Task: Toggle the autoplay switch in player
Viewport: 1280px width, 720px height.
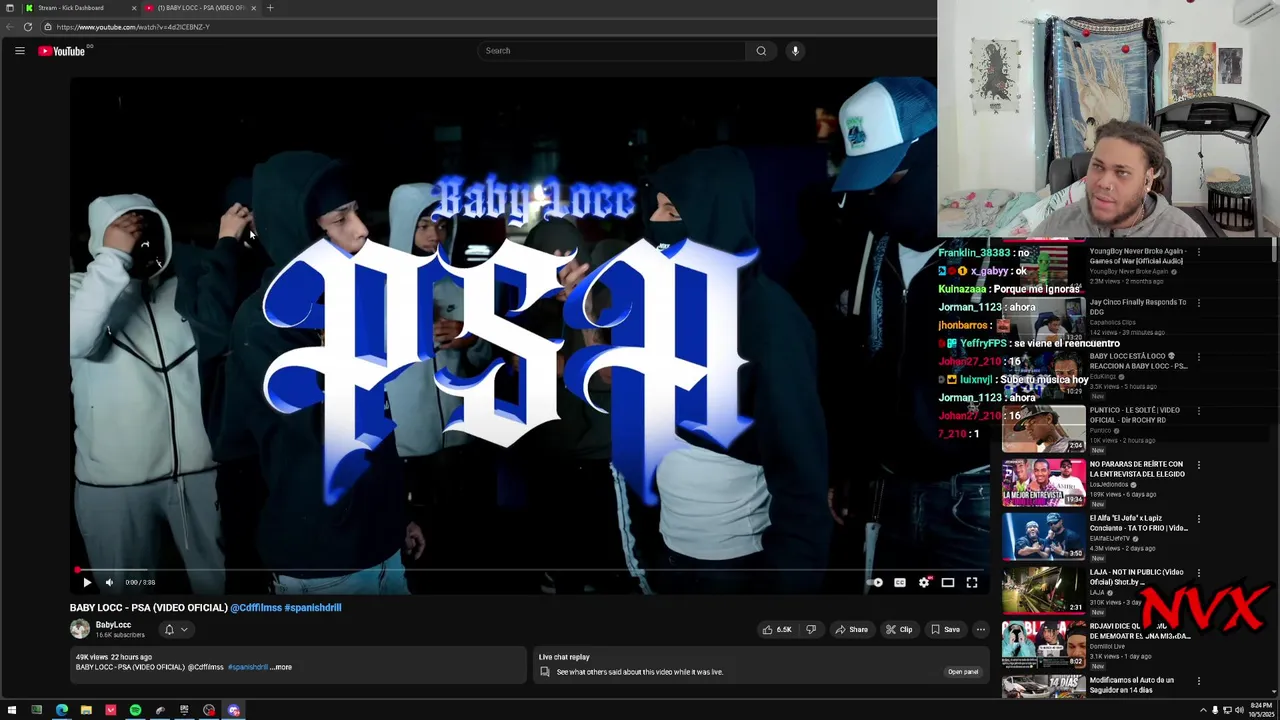Action: pos(877,582)
